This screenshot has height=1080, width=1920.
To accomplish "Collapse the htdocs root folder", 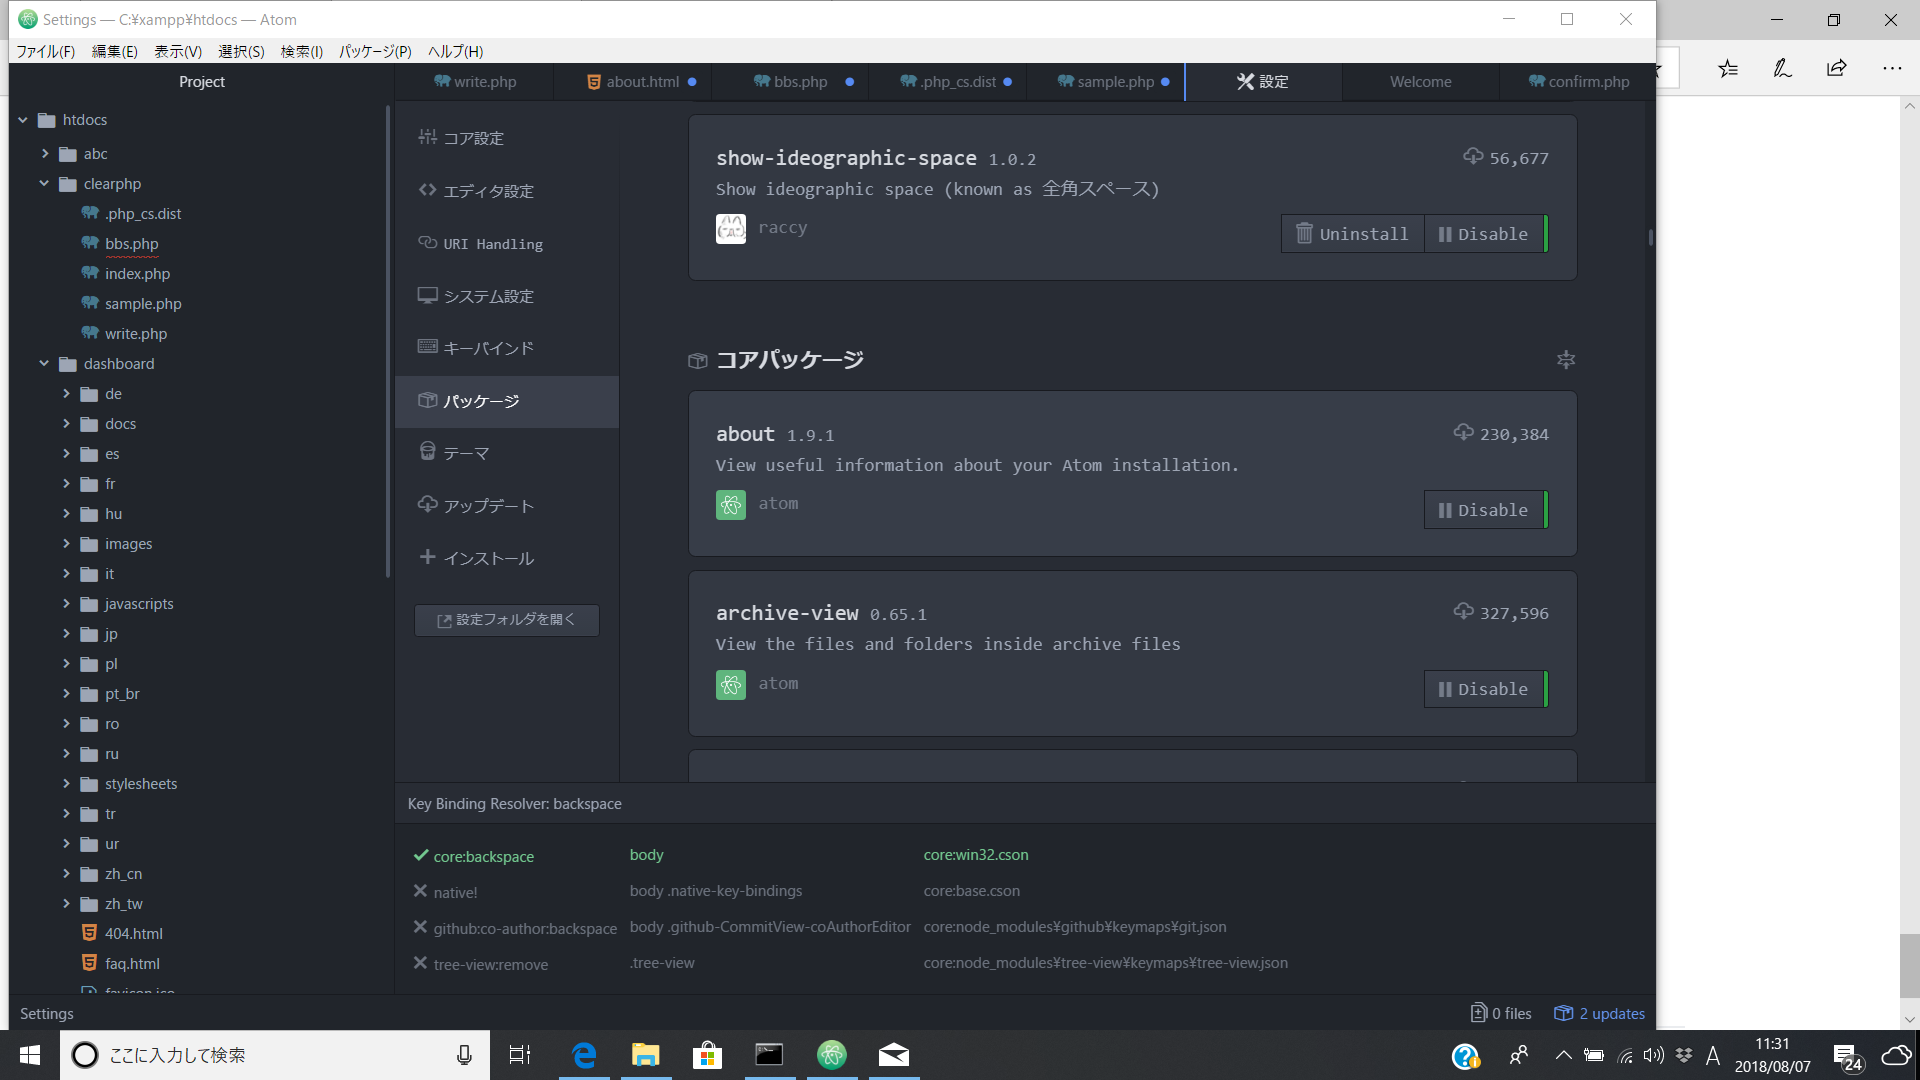I will pos(23,120).
